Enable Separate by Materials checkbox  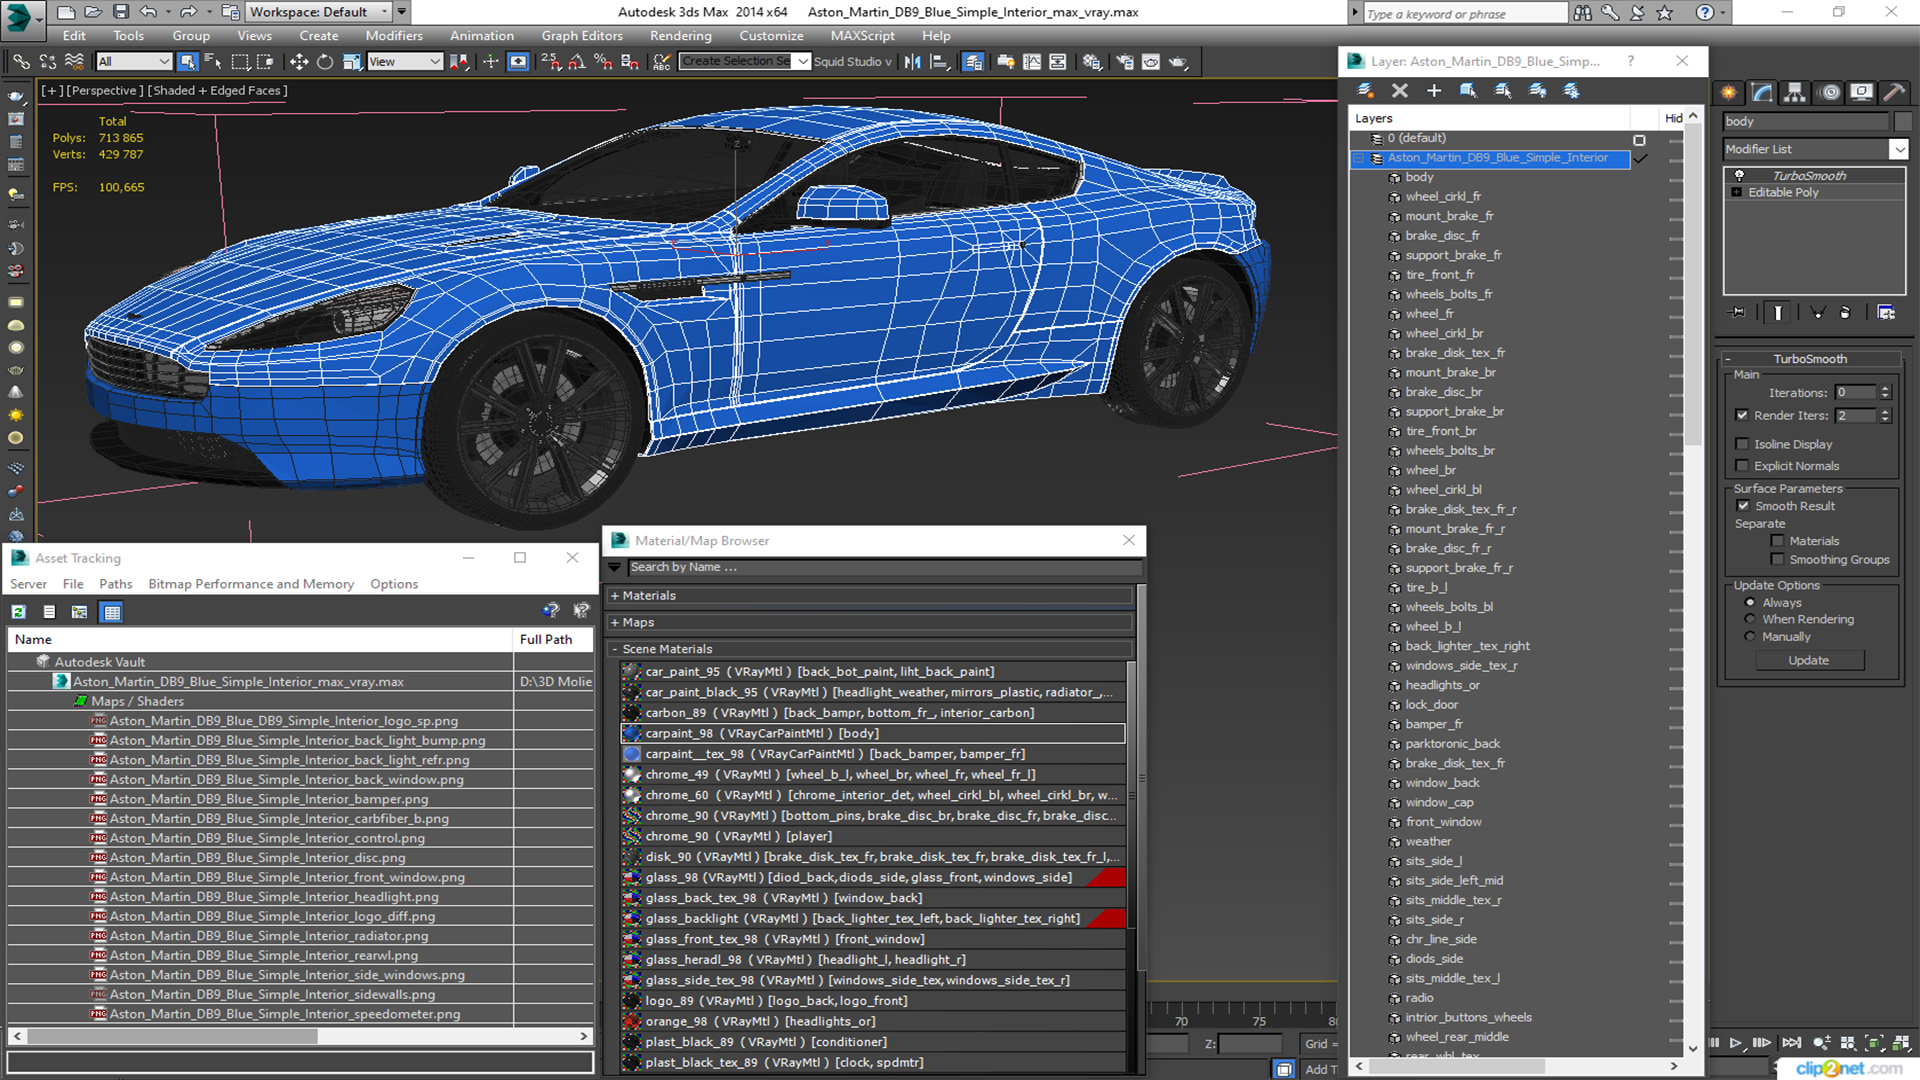point(1777,541)
